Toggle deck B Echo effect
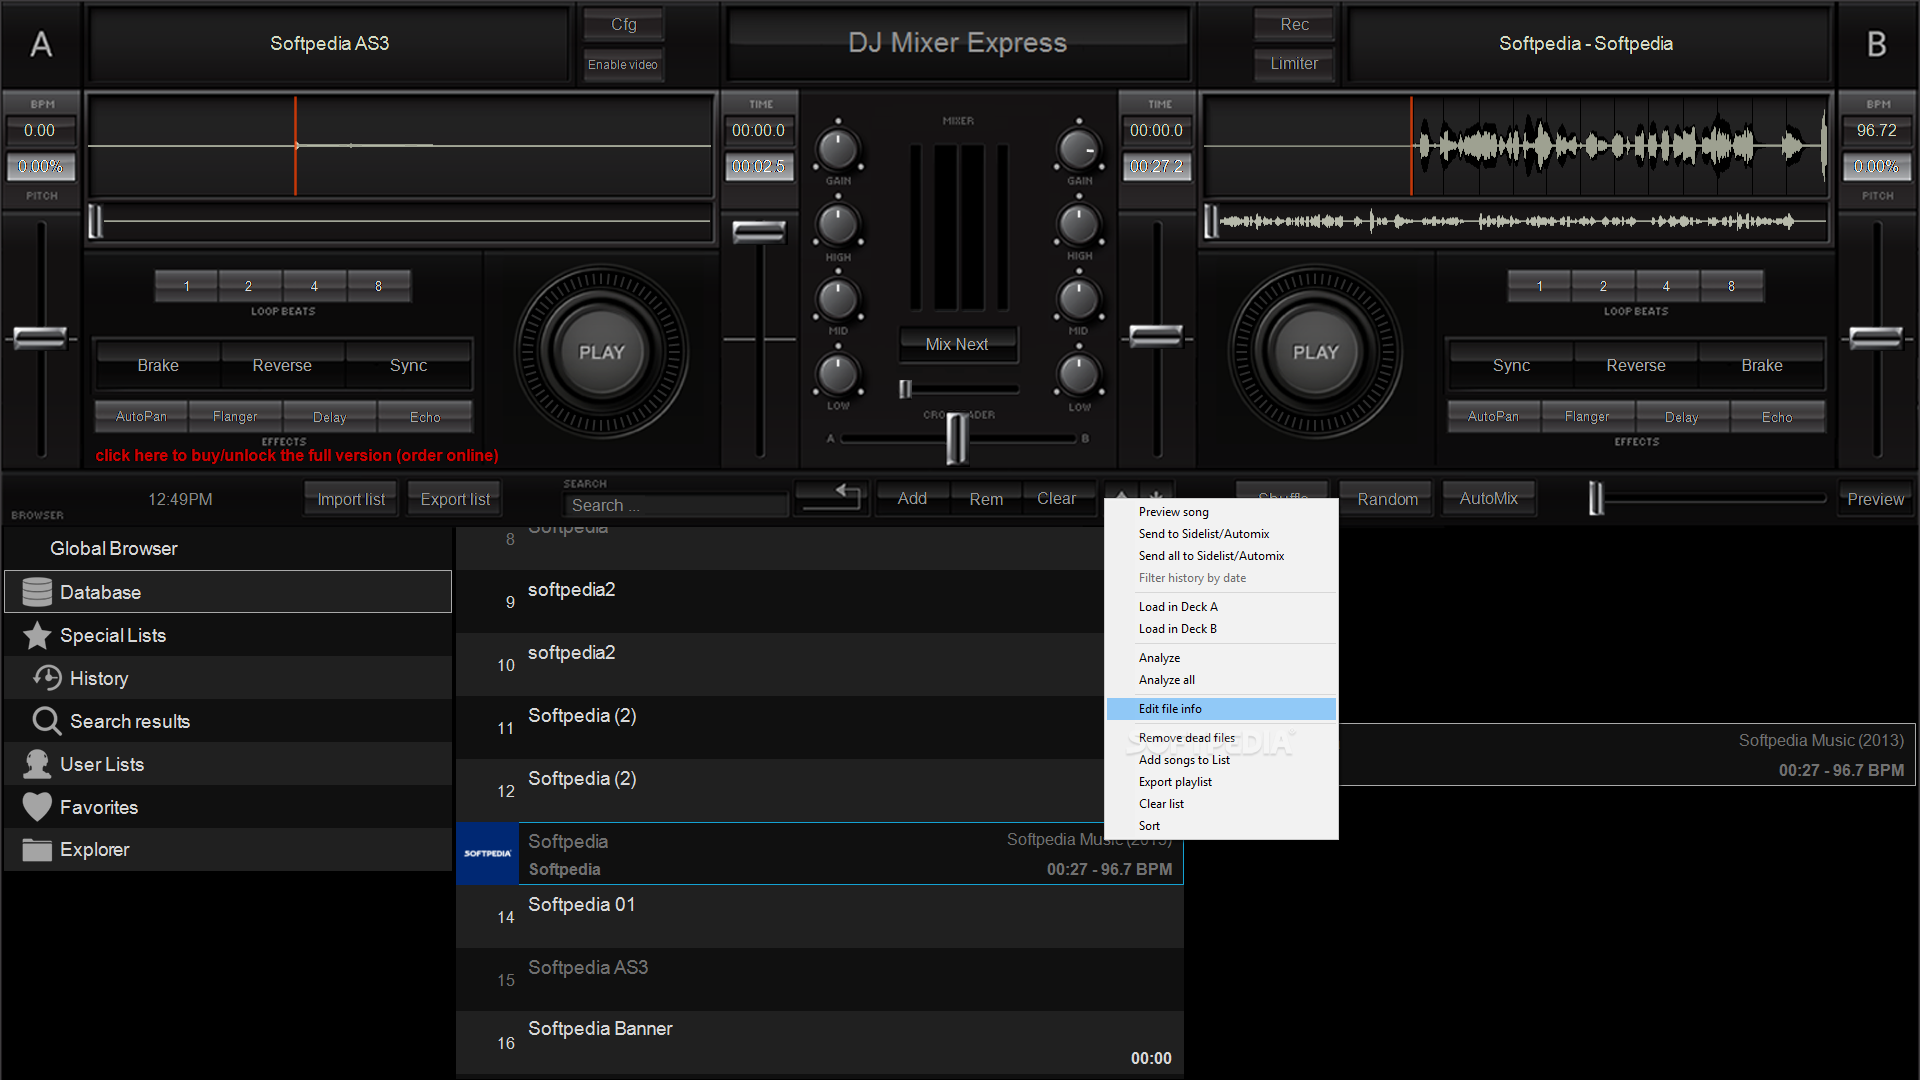 [x=1777, y=416]
